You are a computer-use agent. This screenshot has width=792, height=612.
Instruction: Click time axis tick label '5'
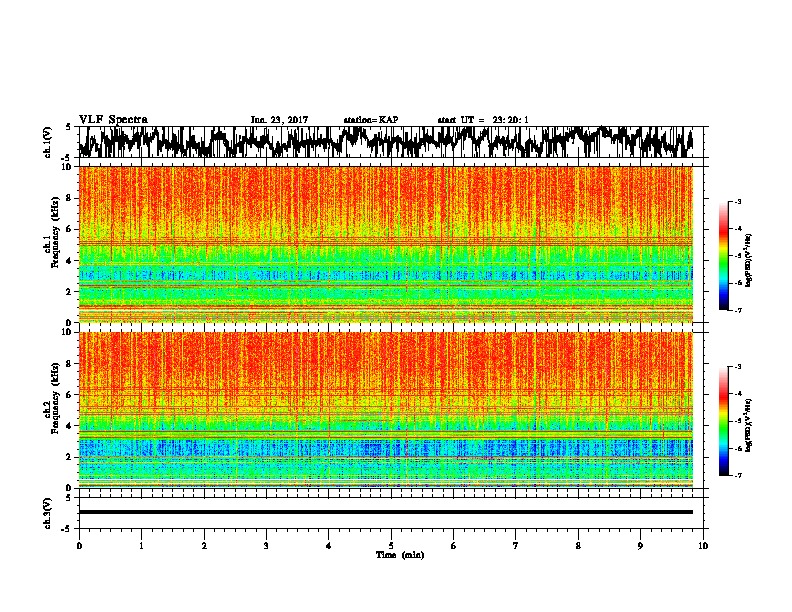click(x=391, y=545)
